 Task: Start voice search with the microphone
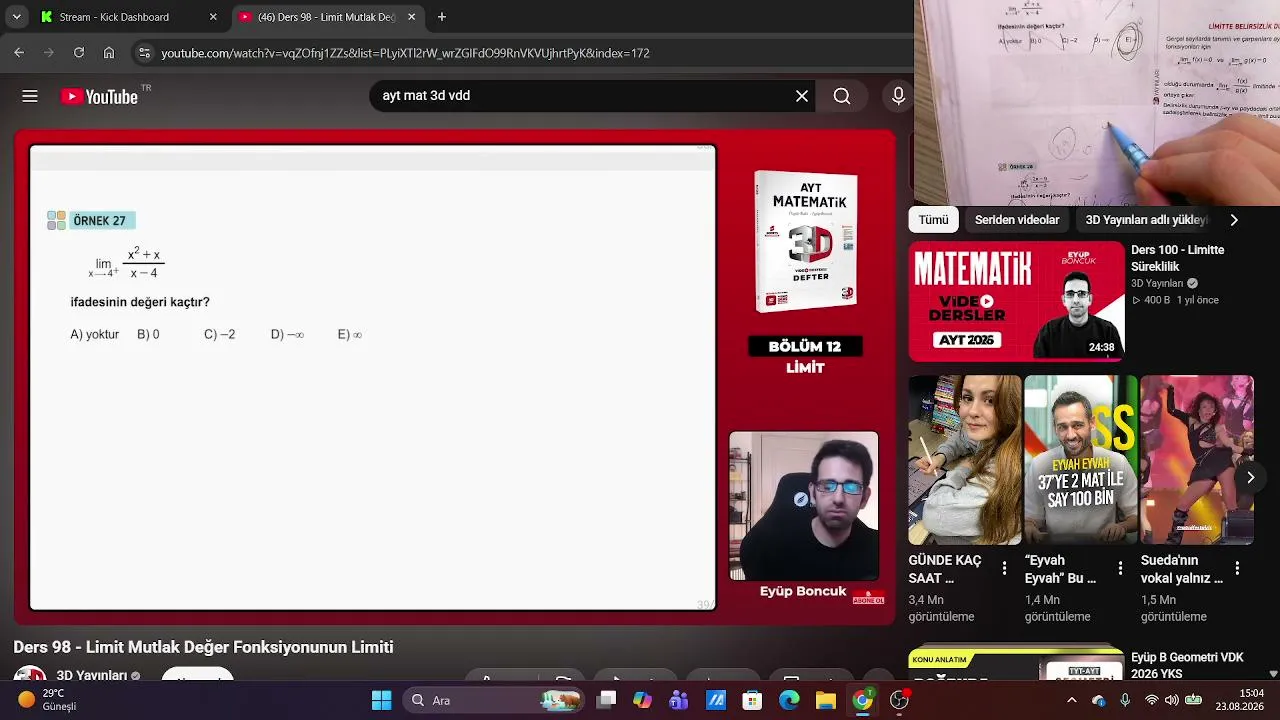[x=898, y=96]
